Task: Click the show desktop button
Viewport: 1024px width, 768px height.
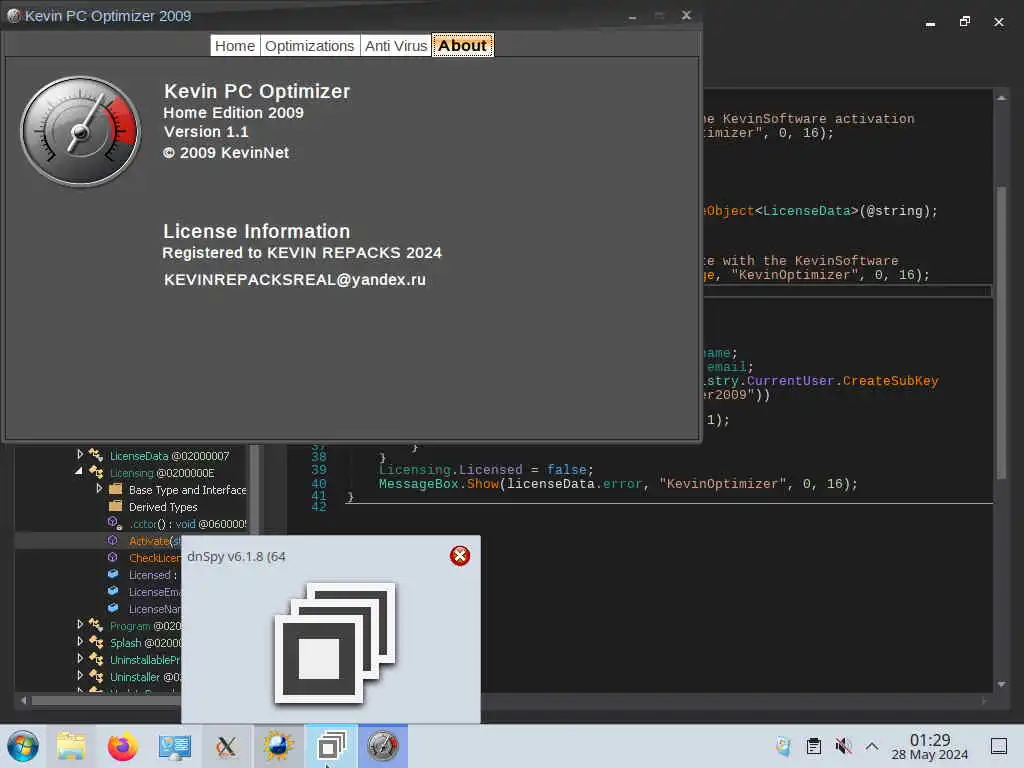Action: [999, 746]
